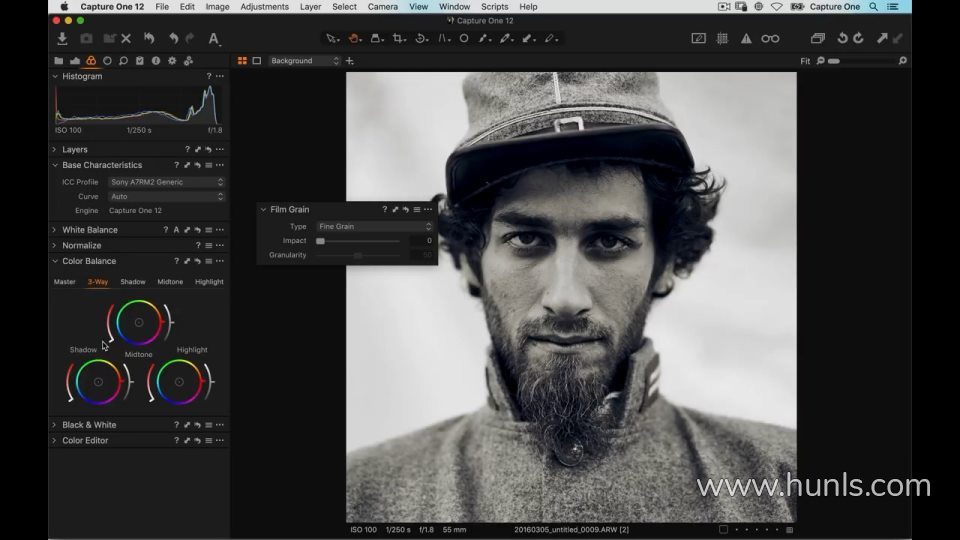
Task: Click the White Balance auto 'A' icon
Action: pyautogui.click(x=176, y=230)
